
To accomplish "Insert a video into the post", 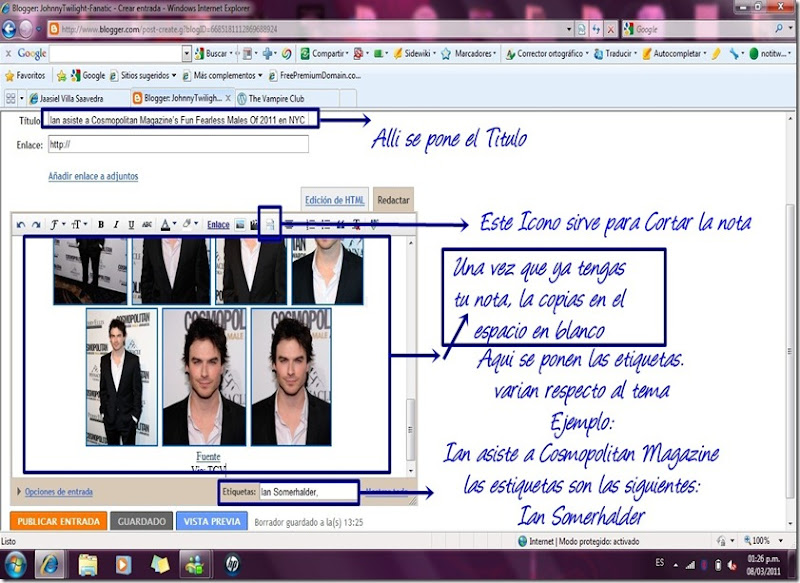I will (254, 224).
